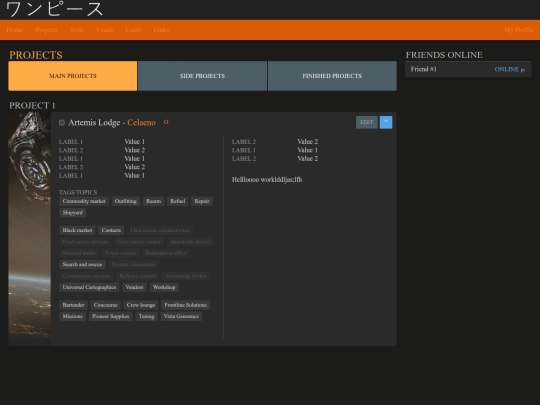Click the PROJECT 1 heading

point(32,105)
